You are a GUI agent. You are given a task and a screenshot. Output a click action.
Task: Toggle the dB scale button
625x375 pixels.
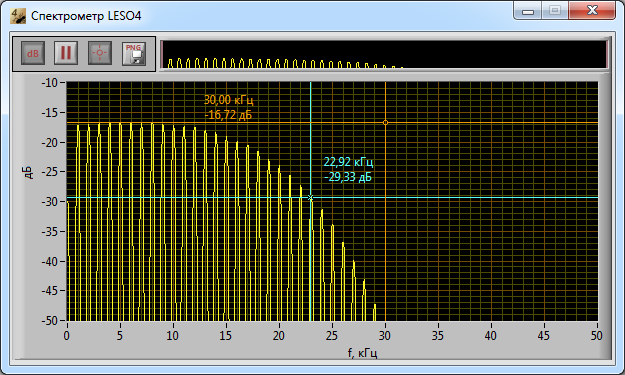coord(33,53)
